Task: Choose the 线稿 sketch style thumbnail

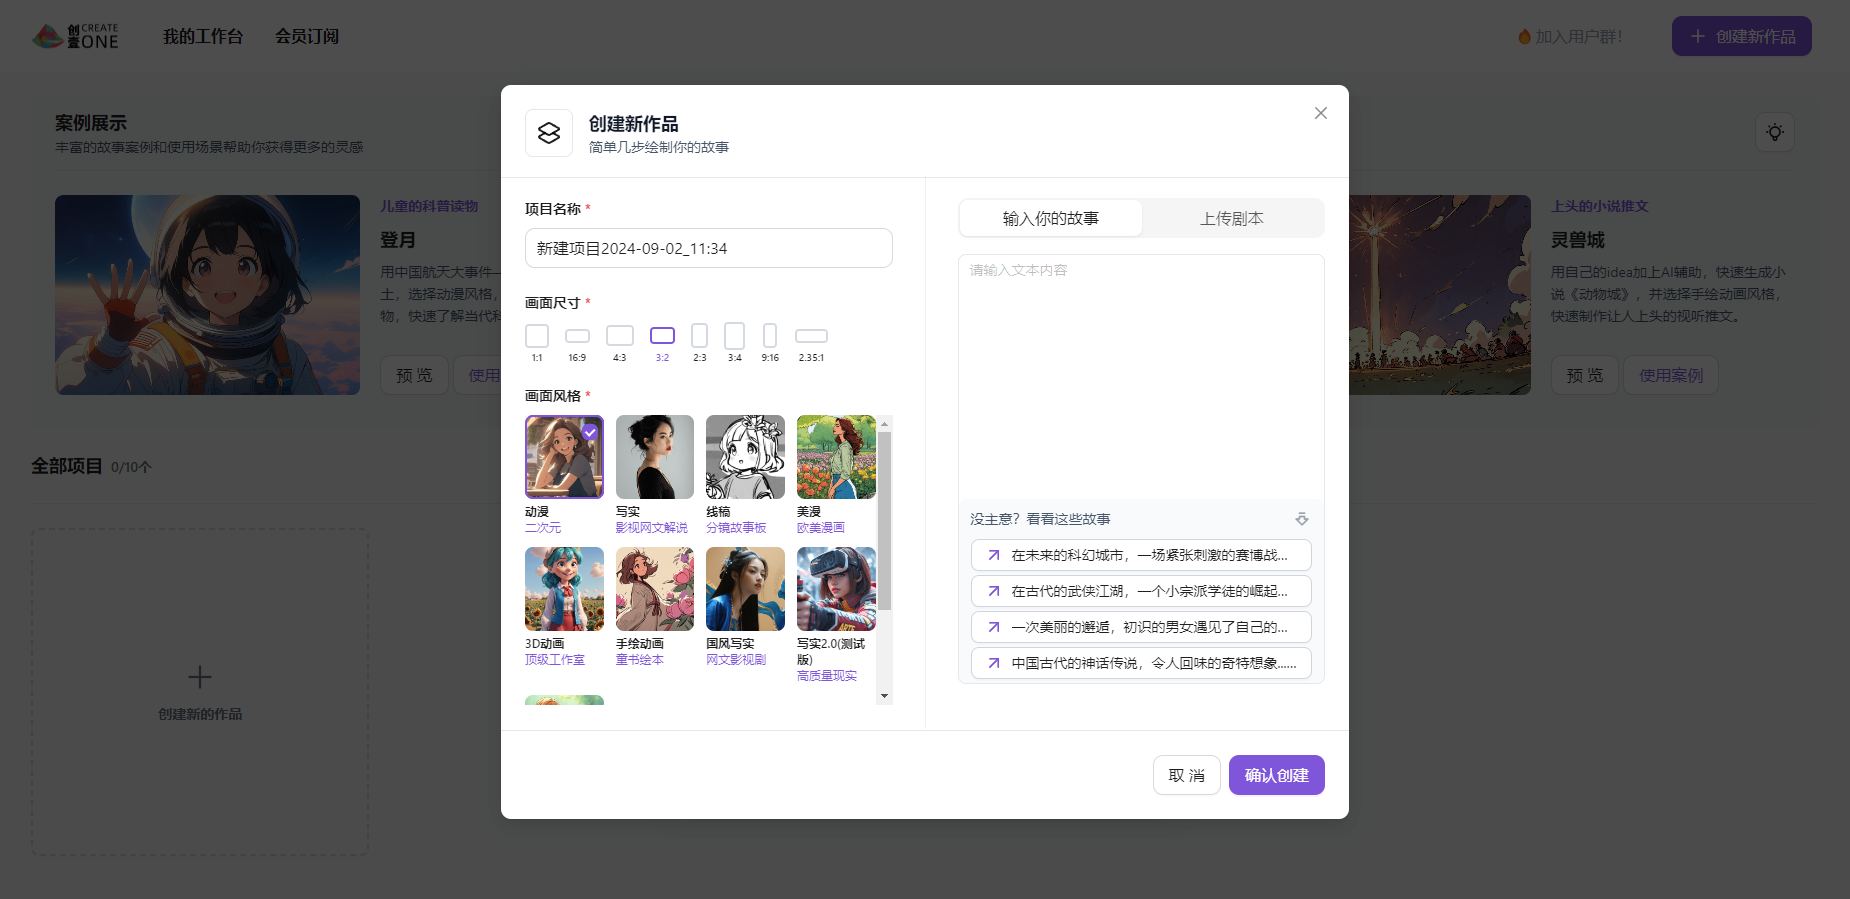Action: [745, 457]
